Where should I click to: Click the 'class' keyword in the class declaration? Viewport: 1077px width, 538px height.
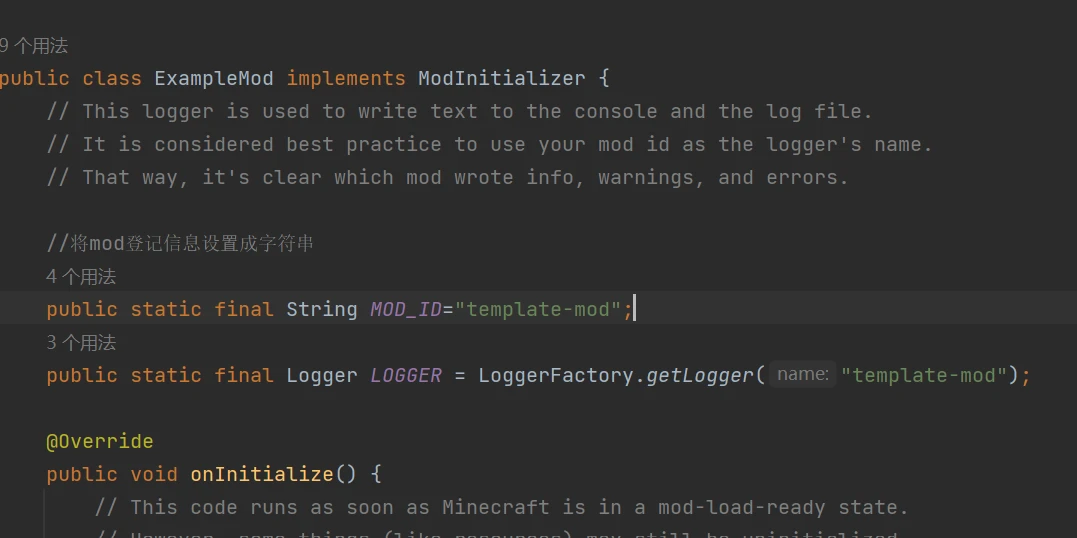112,78
